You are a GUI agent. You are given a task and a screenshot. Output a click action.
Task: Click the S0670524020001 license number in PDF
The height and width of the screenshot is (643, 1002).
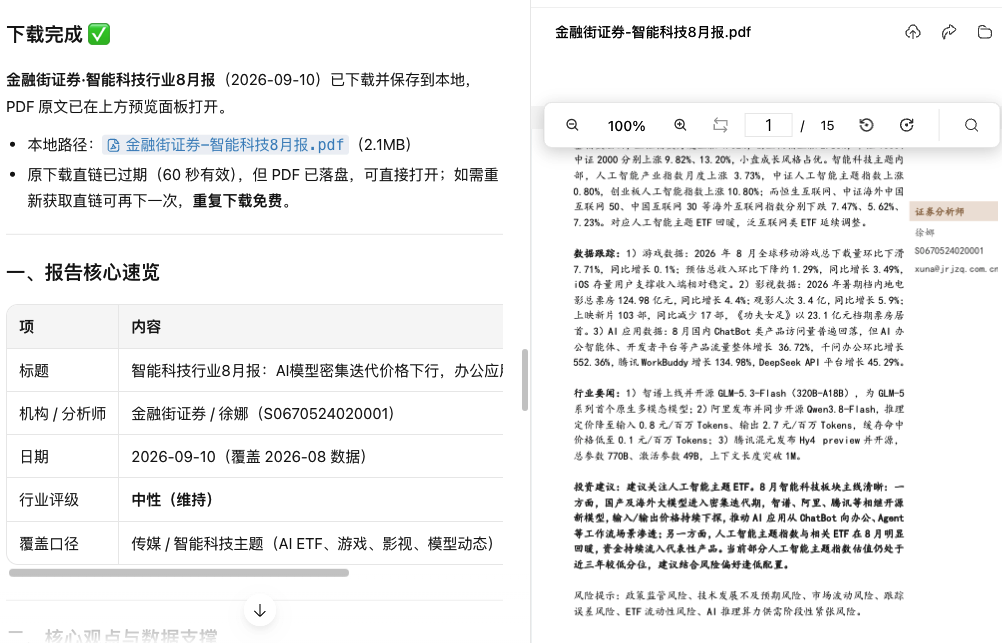click(949, 251)
